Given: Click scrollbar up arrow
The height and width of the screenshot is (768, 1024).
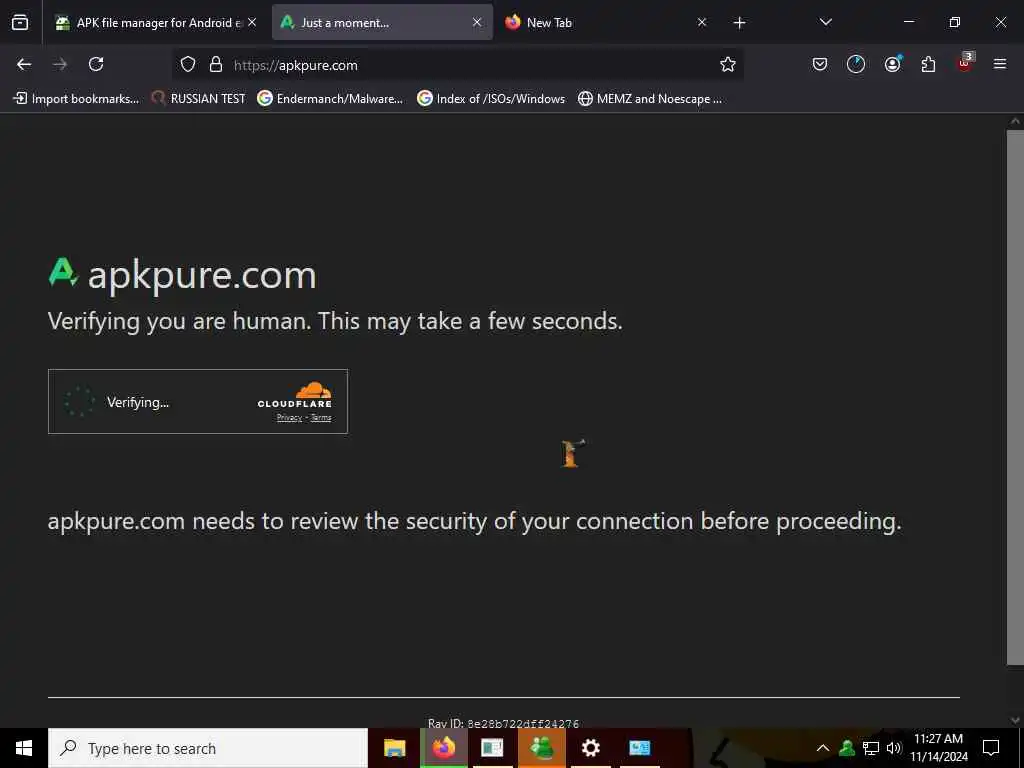Looking at the screenshot, I should (x=1015, y=121).
